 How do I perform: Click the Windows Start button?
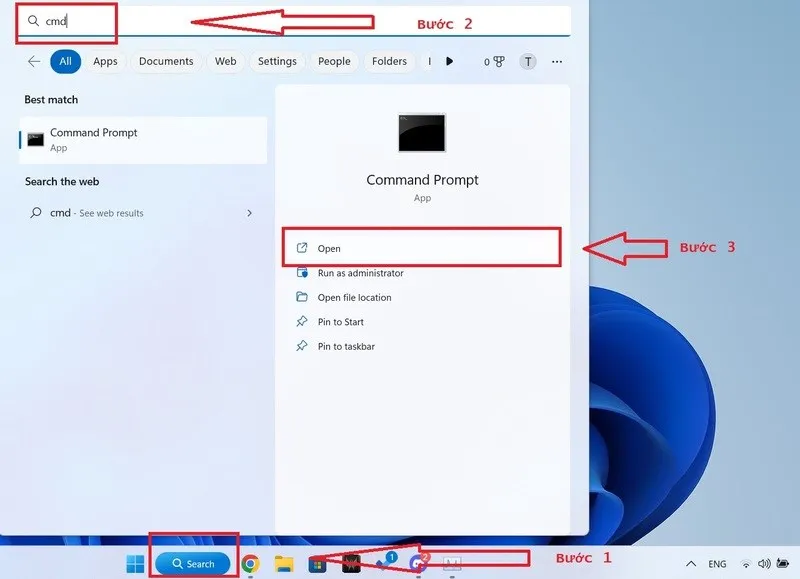pos(135,564)
